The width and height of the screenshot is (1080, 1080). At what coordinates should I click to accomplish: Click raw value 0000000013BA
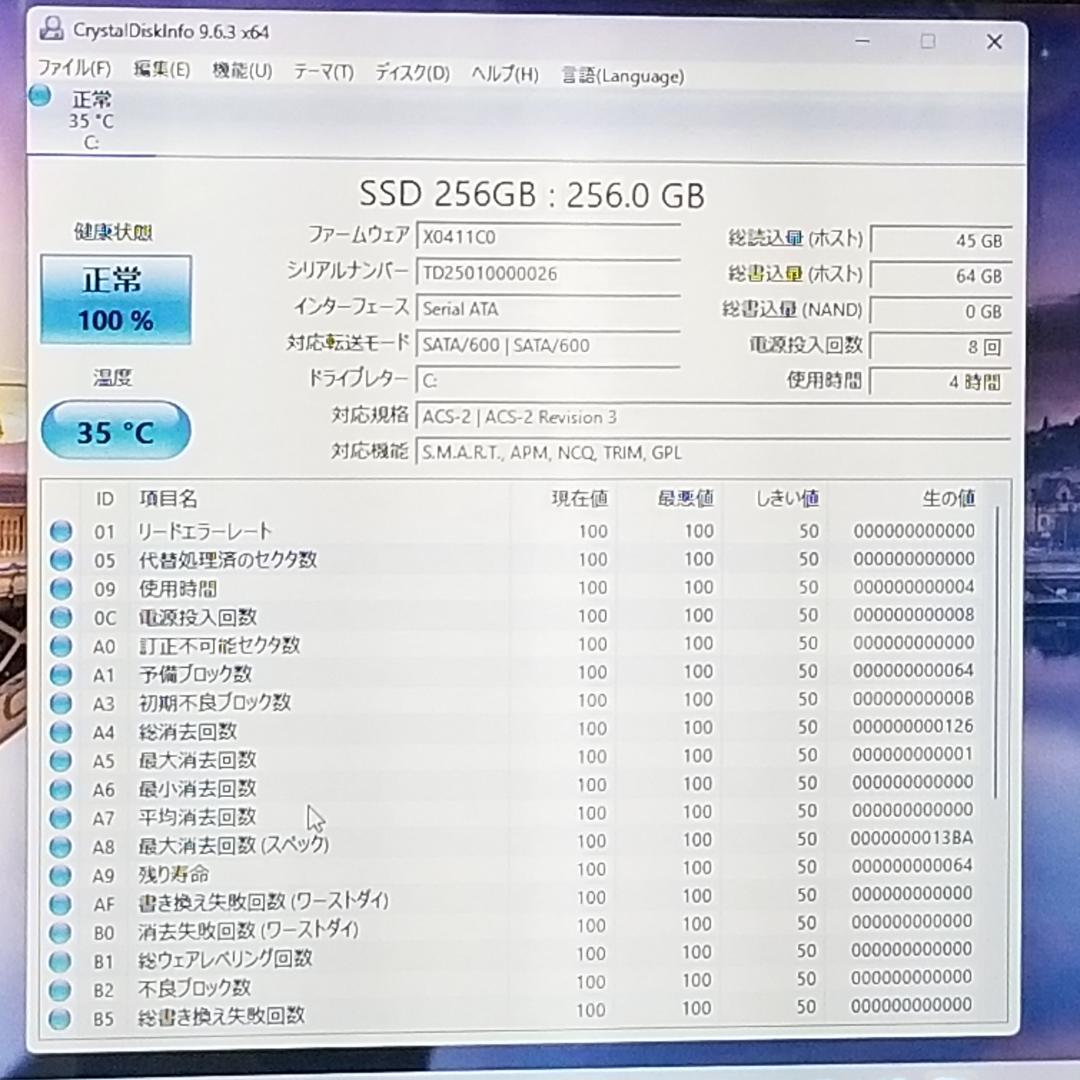click(911, 838)
